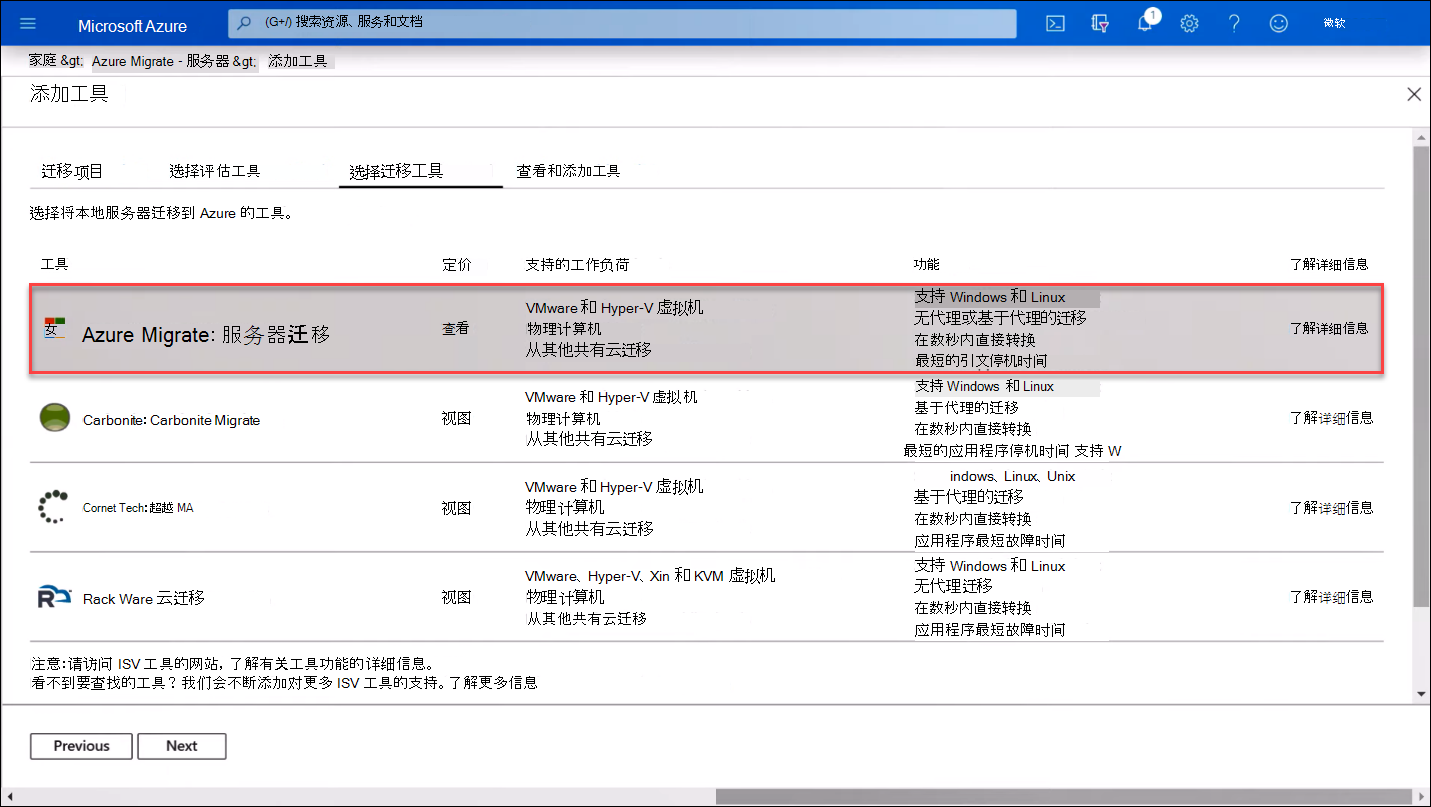Click the 工具 column header
The image size is (1431, 807).
point(54,264)
